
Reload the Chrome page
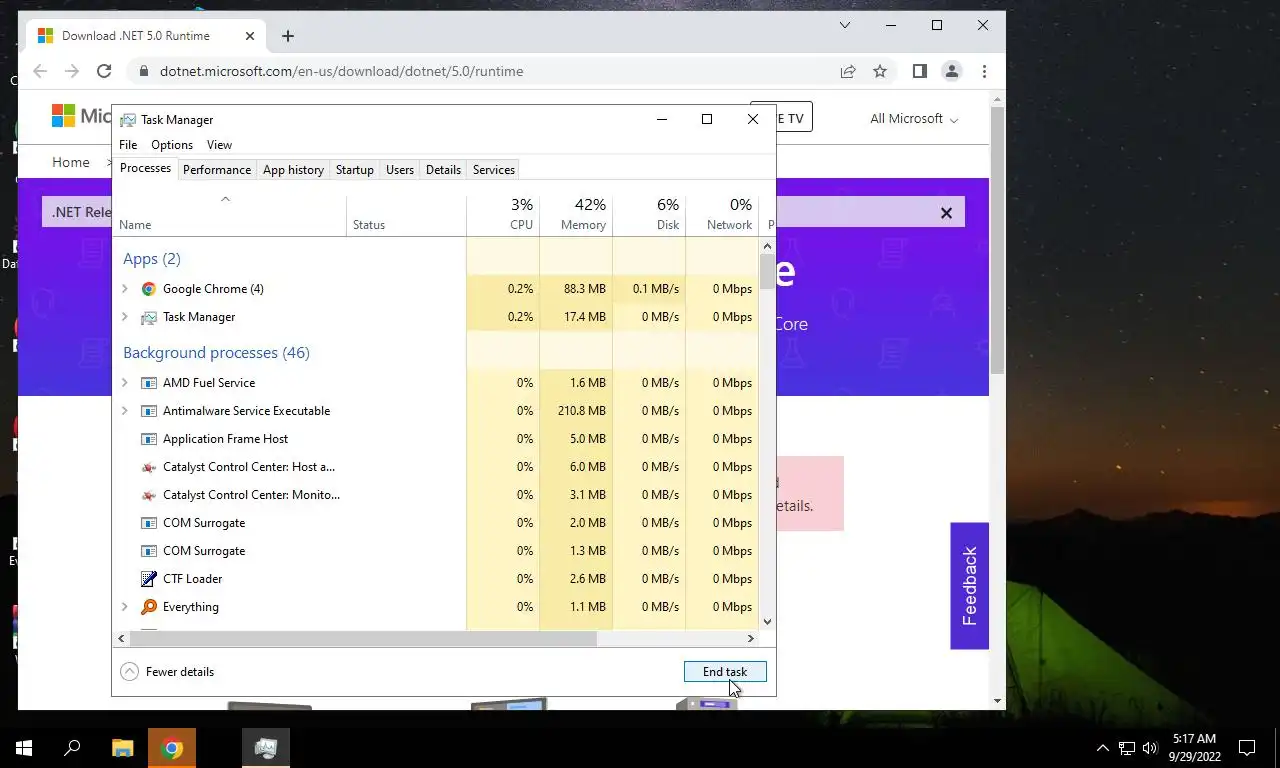[104, 71]
